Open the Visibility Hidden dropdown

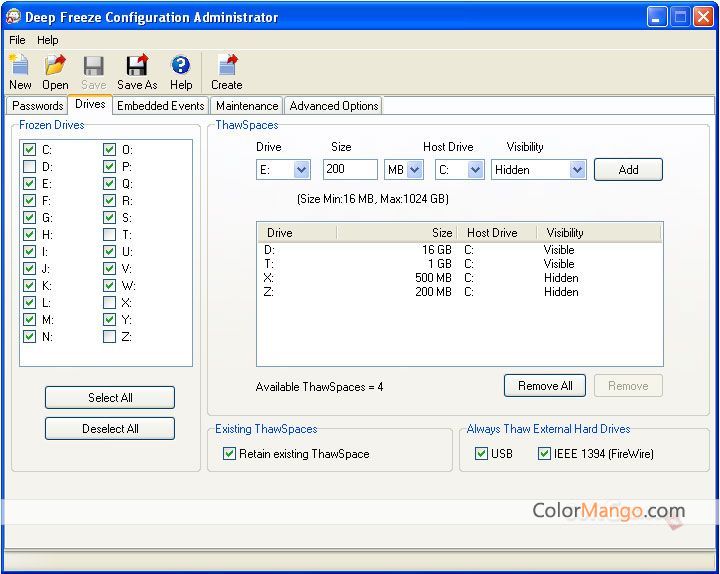(x=577, y=169)
